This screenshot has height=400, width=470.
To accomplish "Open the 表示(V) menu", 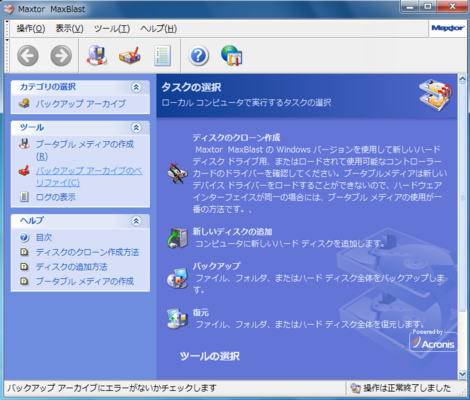I will coord(69,29).
